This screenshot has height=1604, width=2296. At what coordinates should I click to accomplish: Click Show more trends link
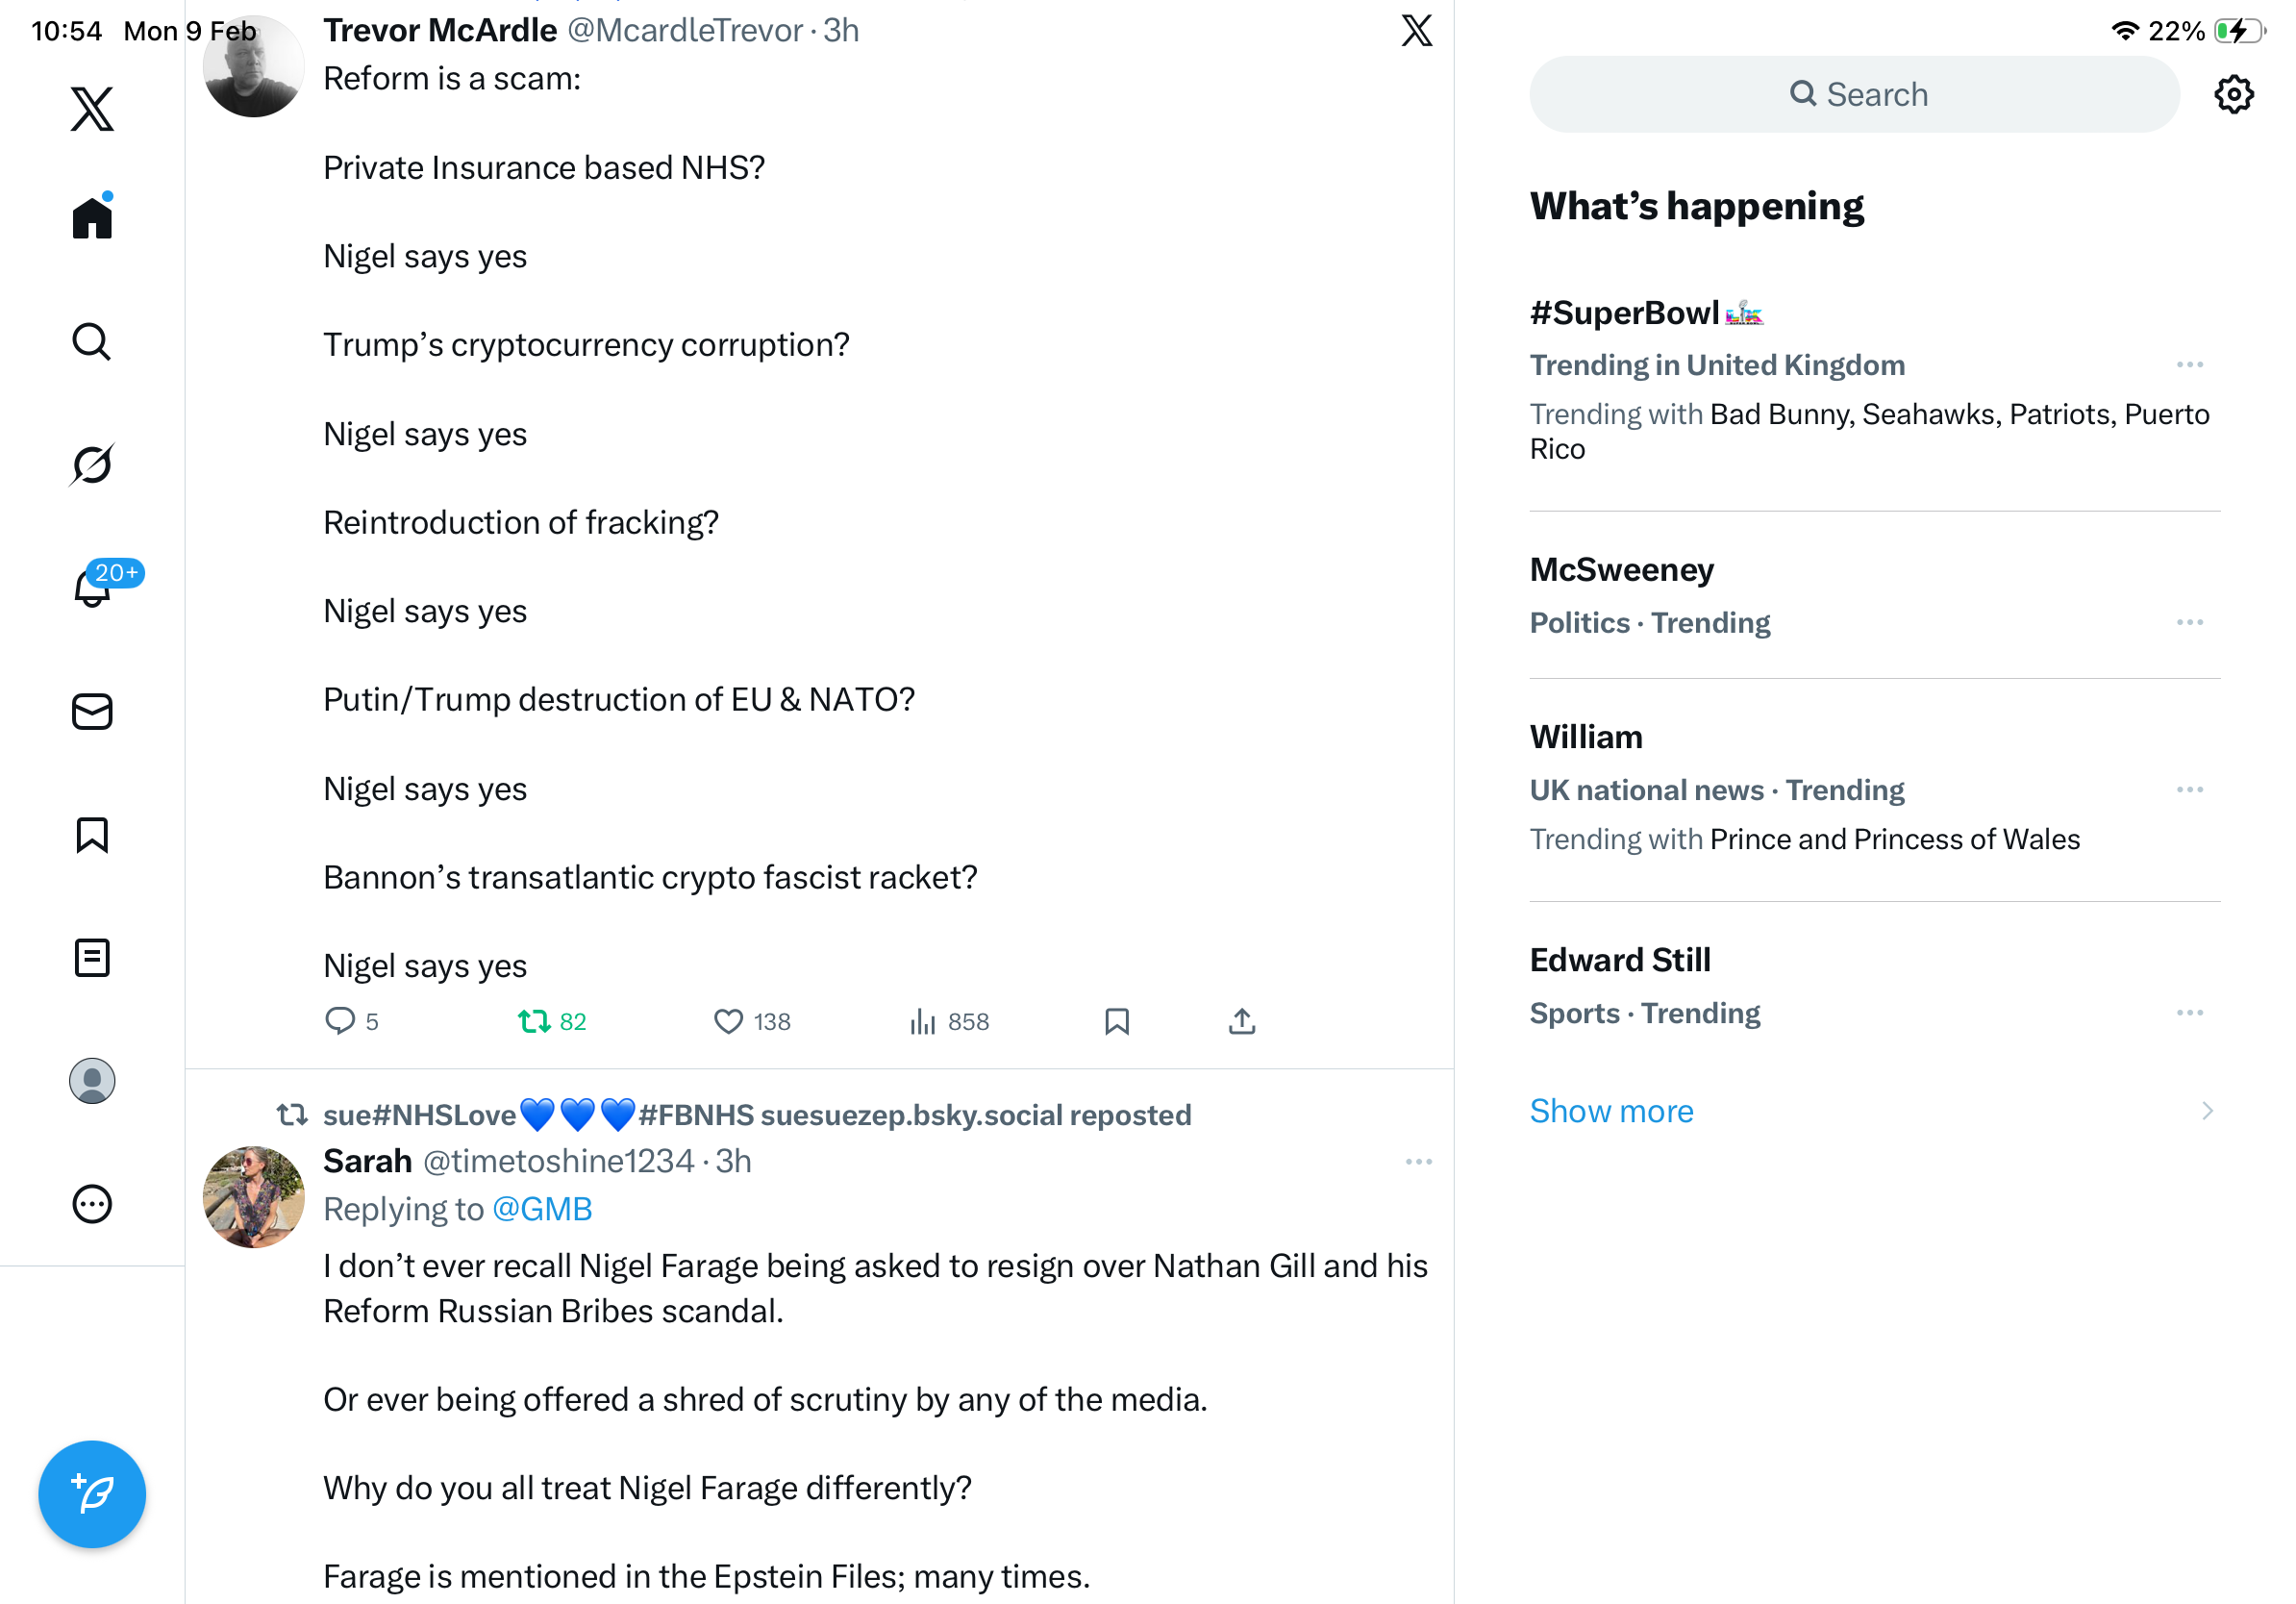tap(1611, 1111)
